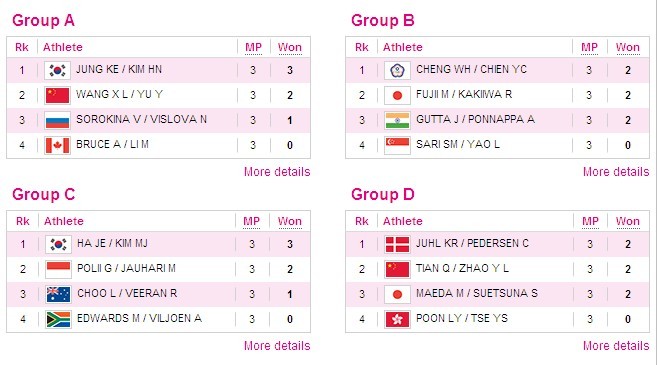Click South Africa flag beside EDWARDS M / VILJOEN A
The height and width of the screenshot is (365, 657).
(58, 319)
